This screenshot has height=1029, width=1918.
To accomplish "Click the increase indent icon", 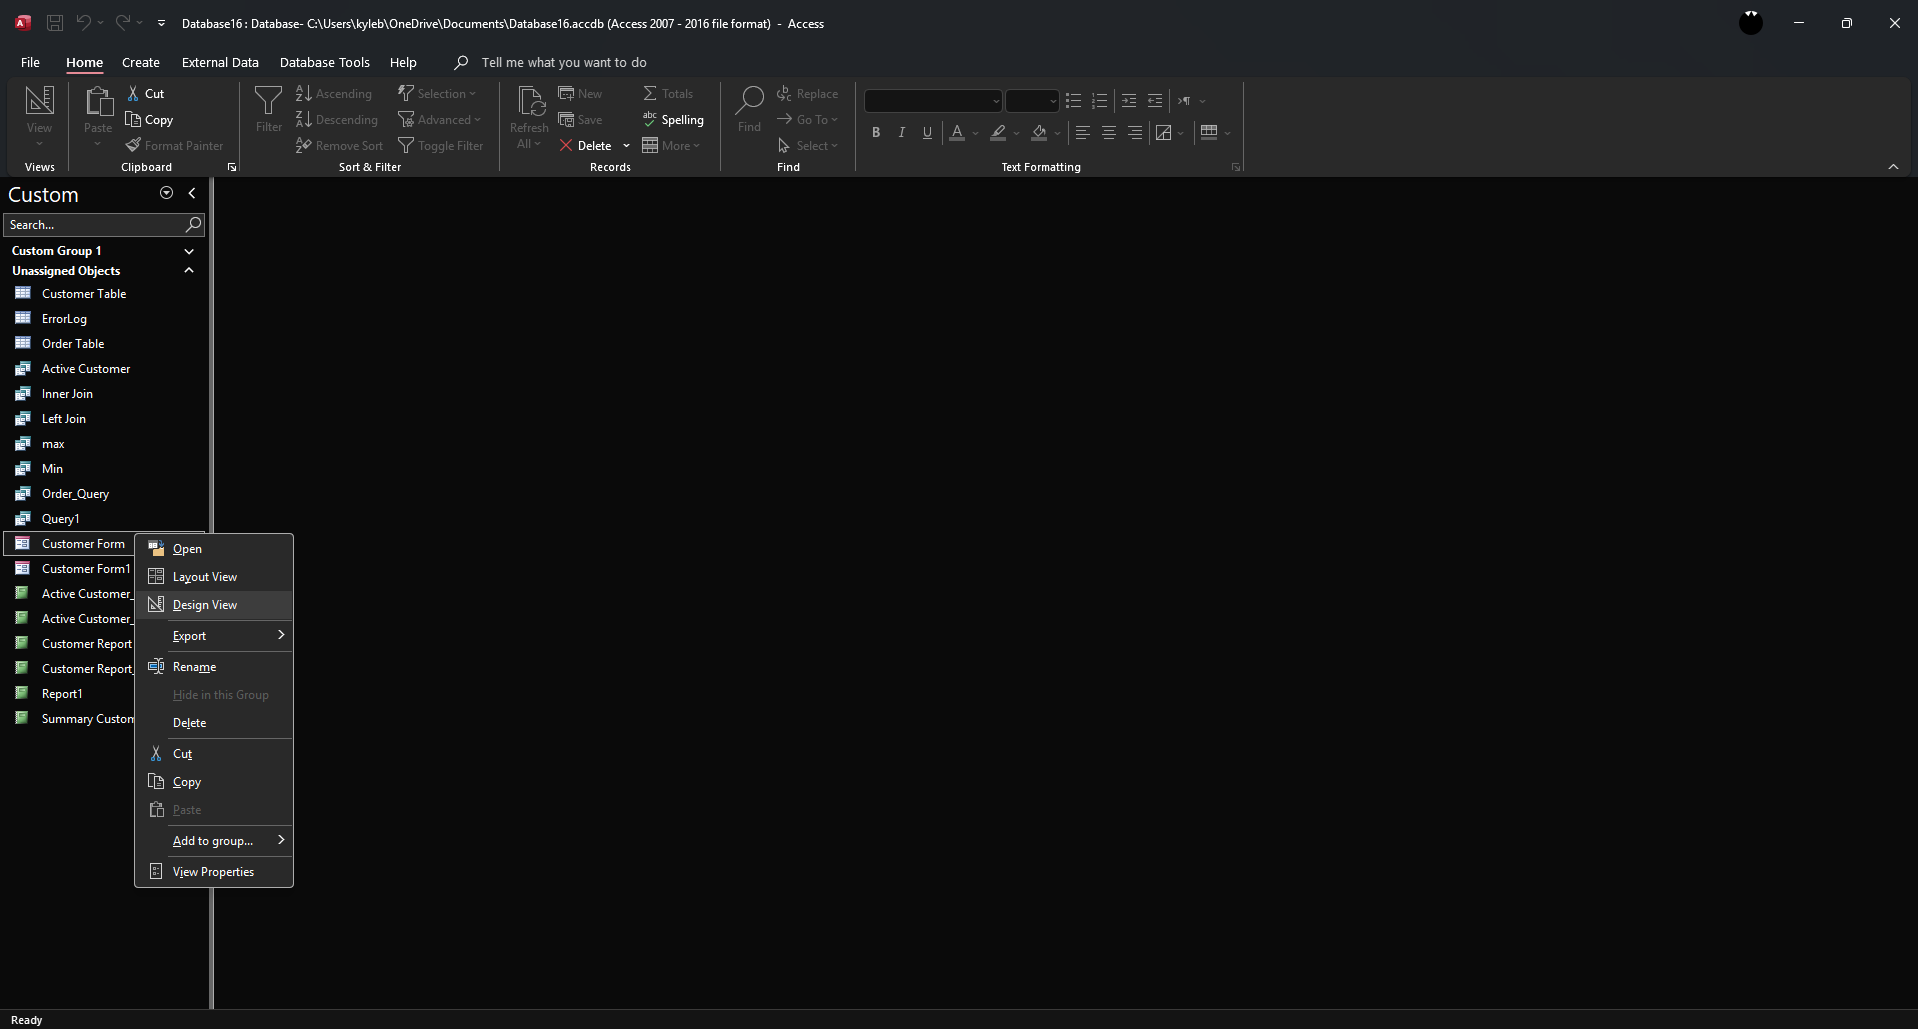I will coord(1129,101).
